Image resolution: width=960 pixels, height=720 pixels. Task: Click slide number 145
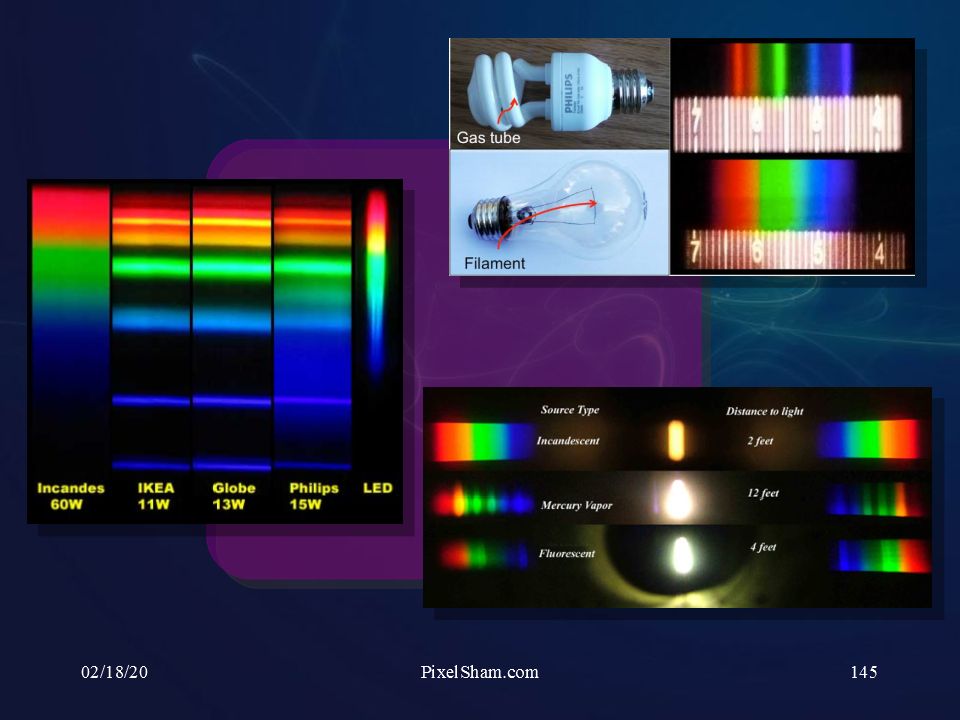pyautogui.click(x=863, y=672)
